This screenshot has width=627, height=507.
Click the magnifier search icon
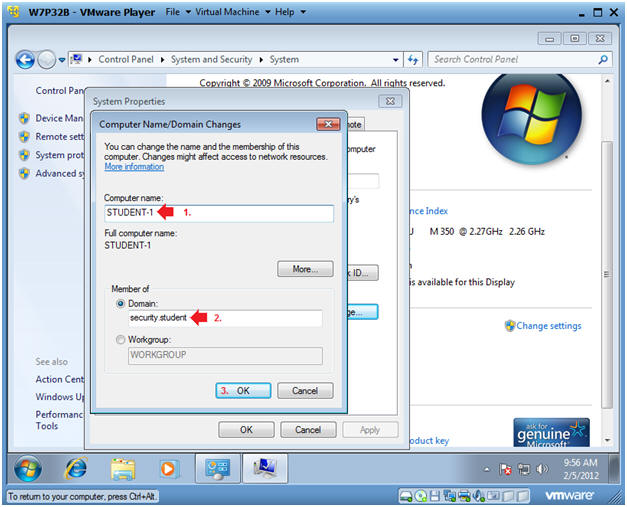[x=603, y=60]
